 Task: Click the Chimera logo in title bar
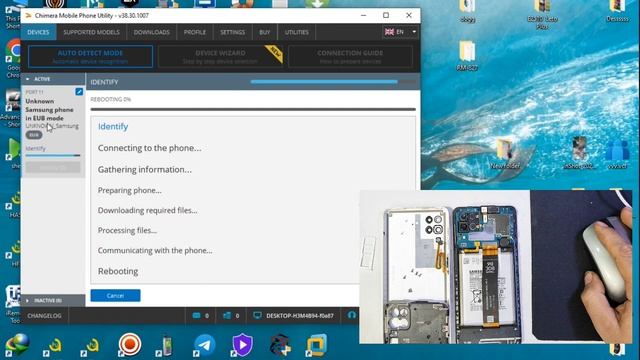pos(28,16)
